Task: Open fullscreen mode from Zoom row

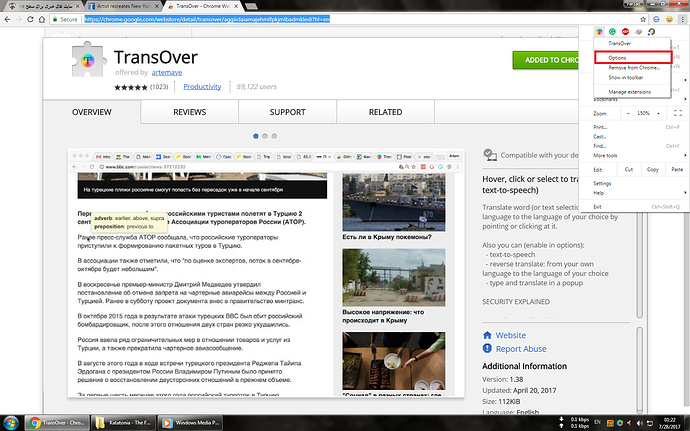Action: coord(678,114)
